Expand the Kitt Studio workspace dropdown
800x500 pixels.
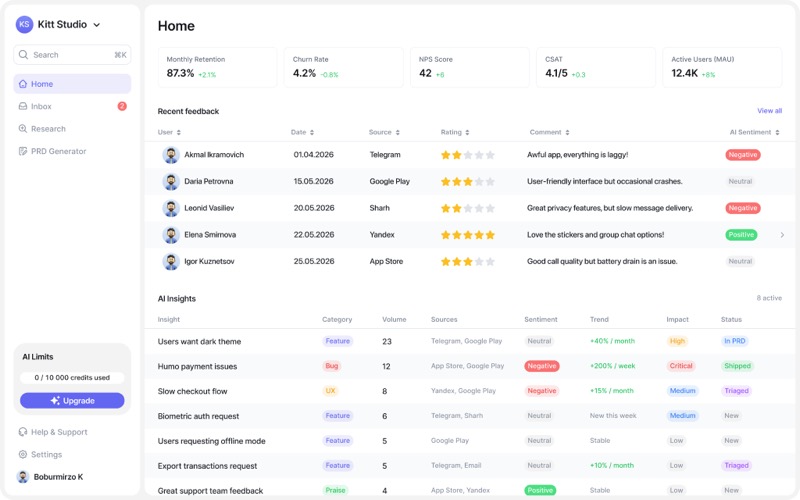point(97,24)
